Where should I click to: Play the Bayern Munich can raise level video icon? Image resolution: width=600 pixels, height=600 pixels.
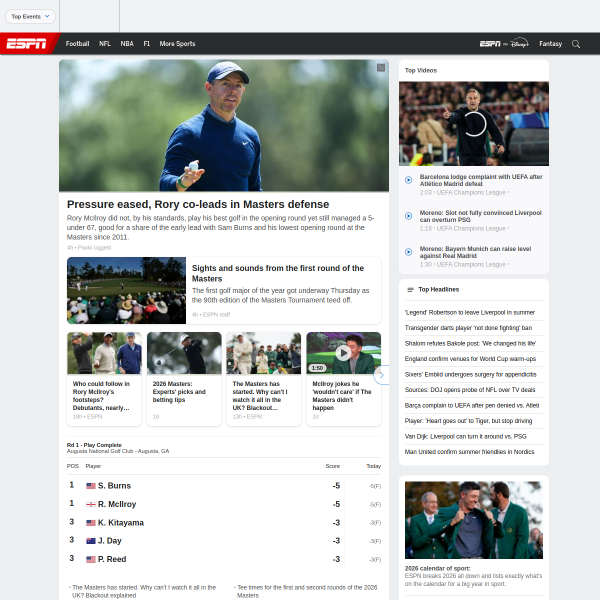pyautogui.click(x=408, y=252)
